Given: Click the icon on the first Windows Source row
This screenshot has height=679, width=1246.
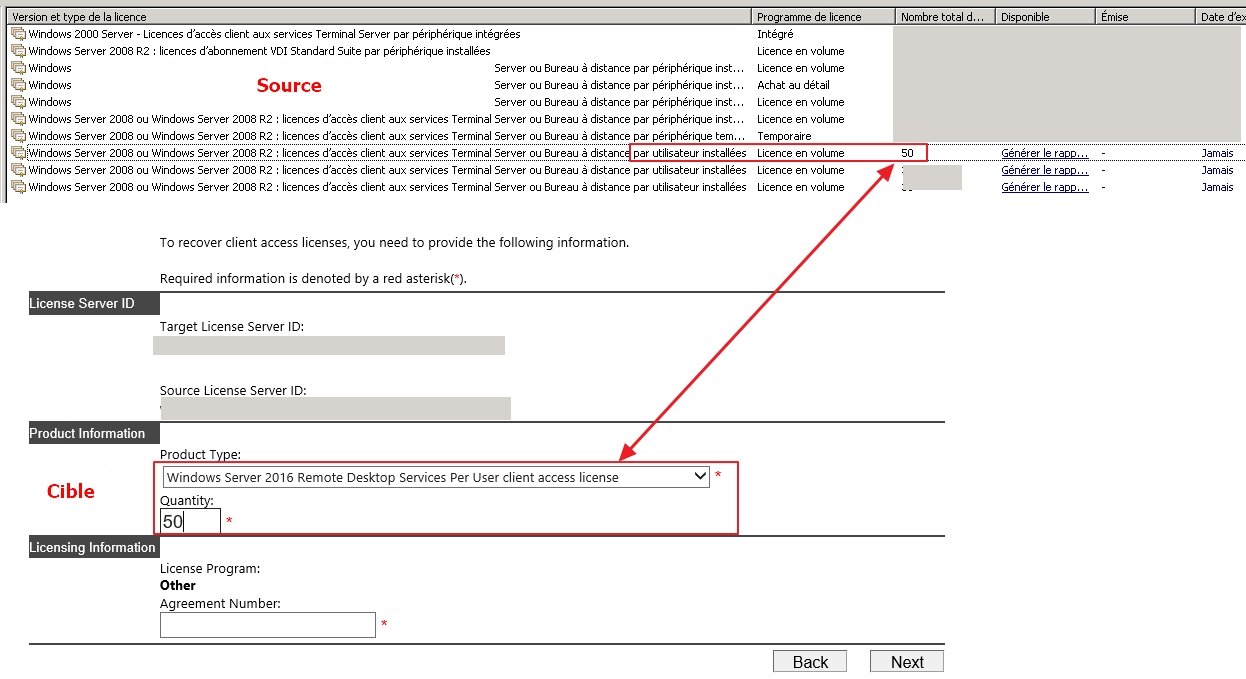Looking at the screenshot, I should [x=18, y=67].
